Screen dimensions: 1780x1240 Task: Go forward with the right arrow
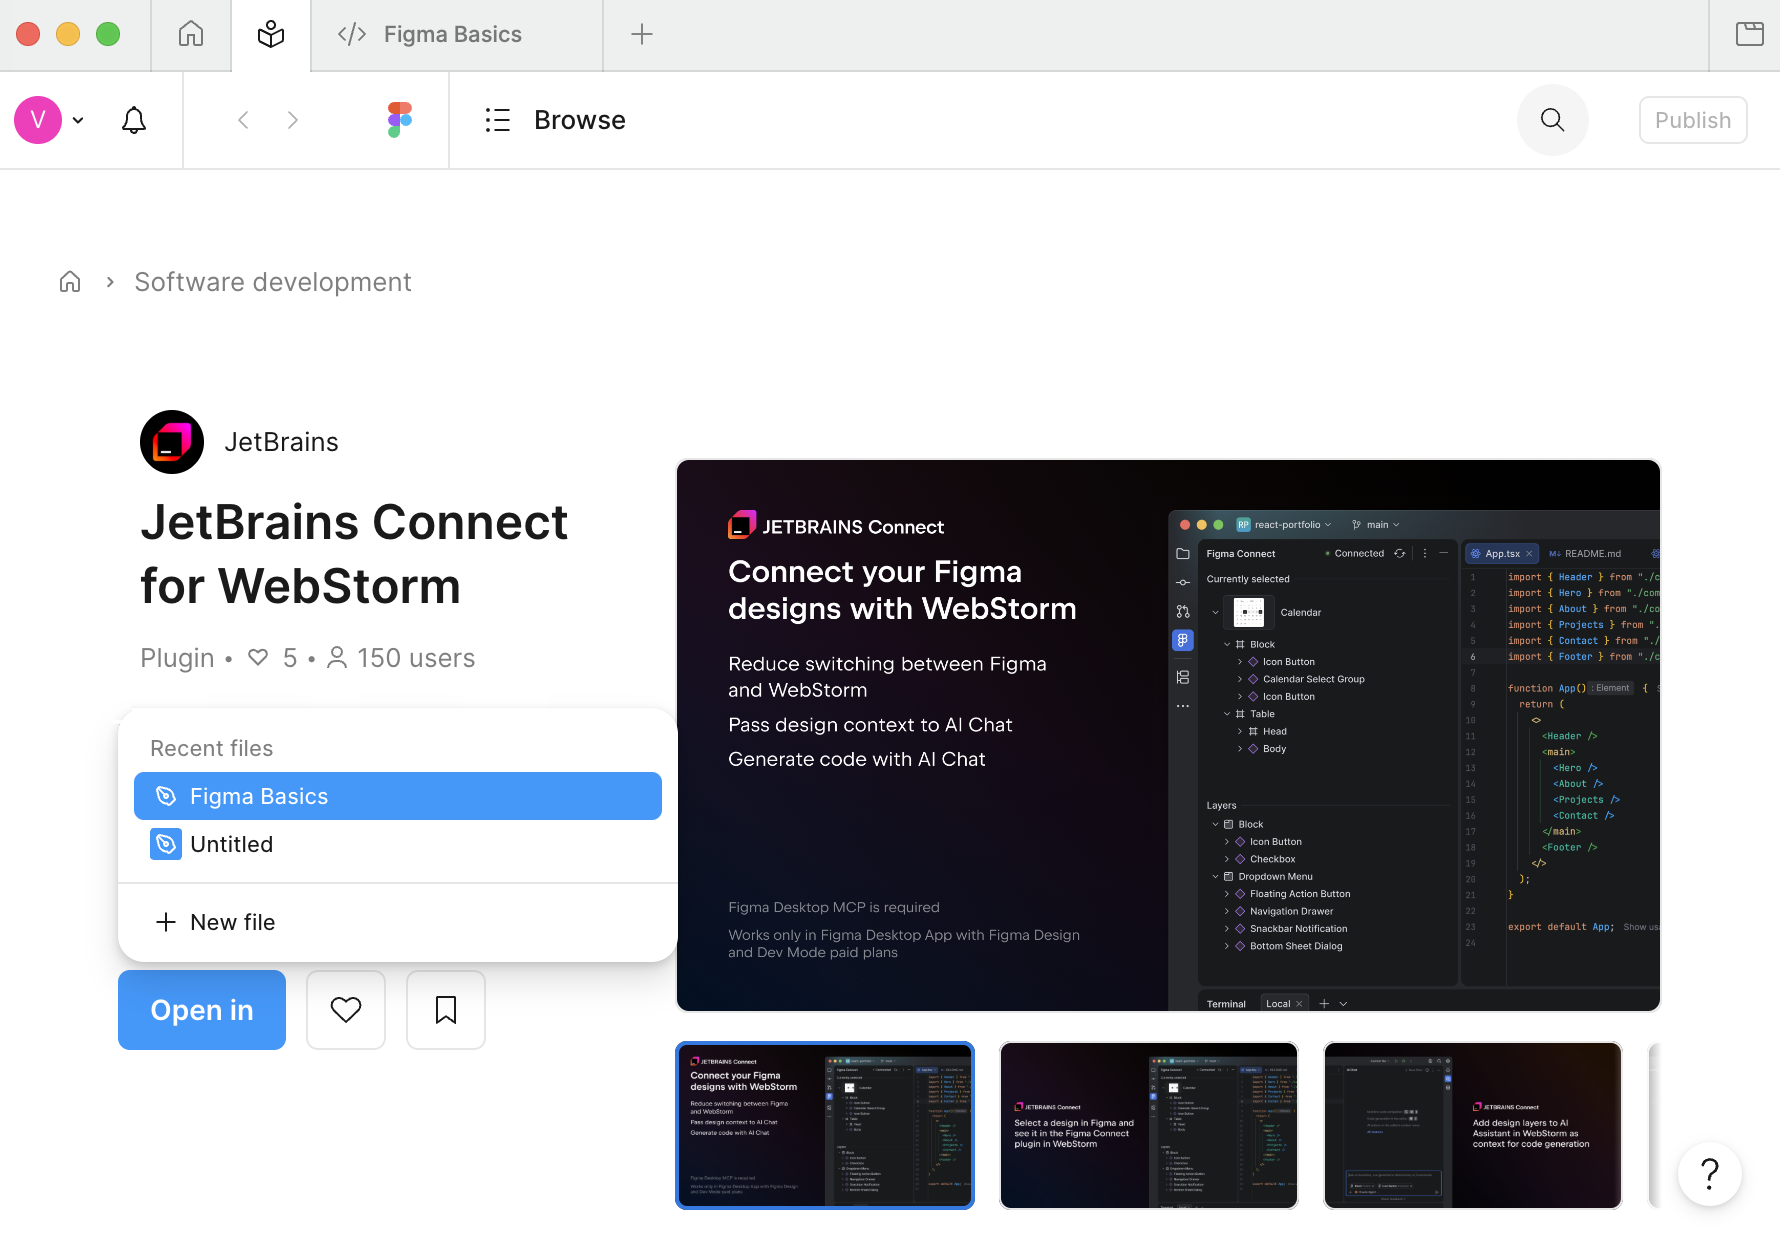[292, 120]
